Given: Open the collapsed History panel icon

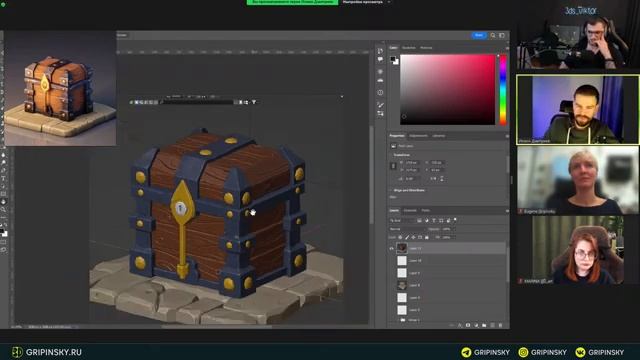Looking at the screenshot, I should (x=380, y=51).
